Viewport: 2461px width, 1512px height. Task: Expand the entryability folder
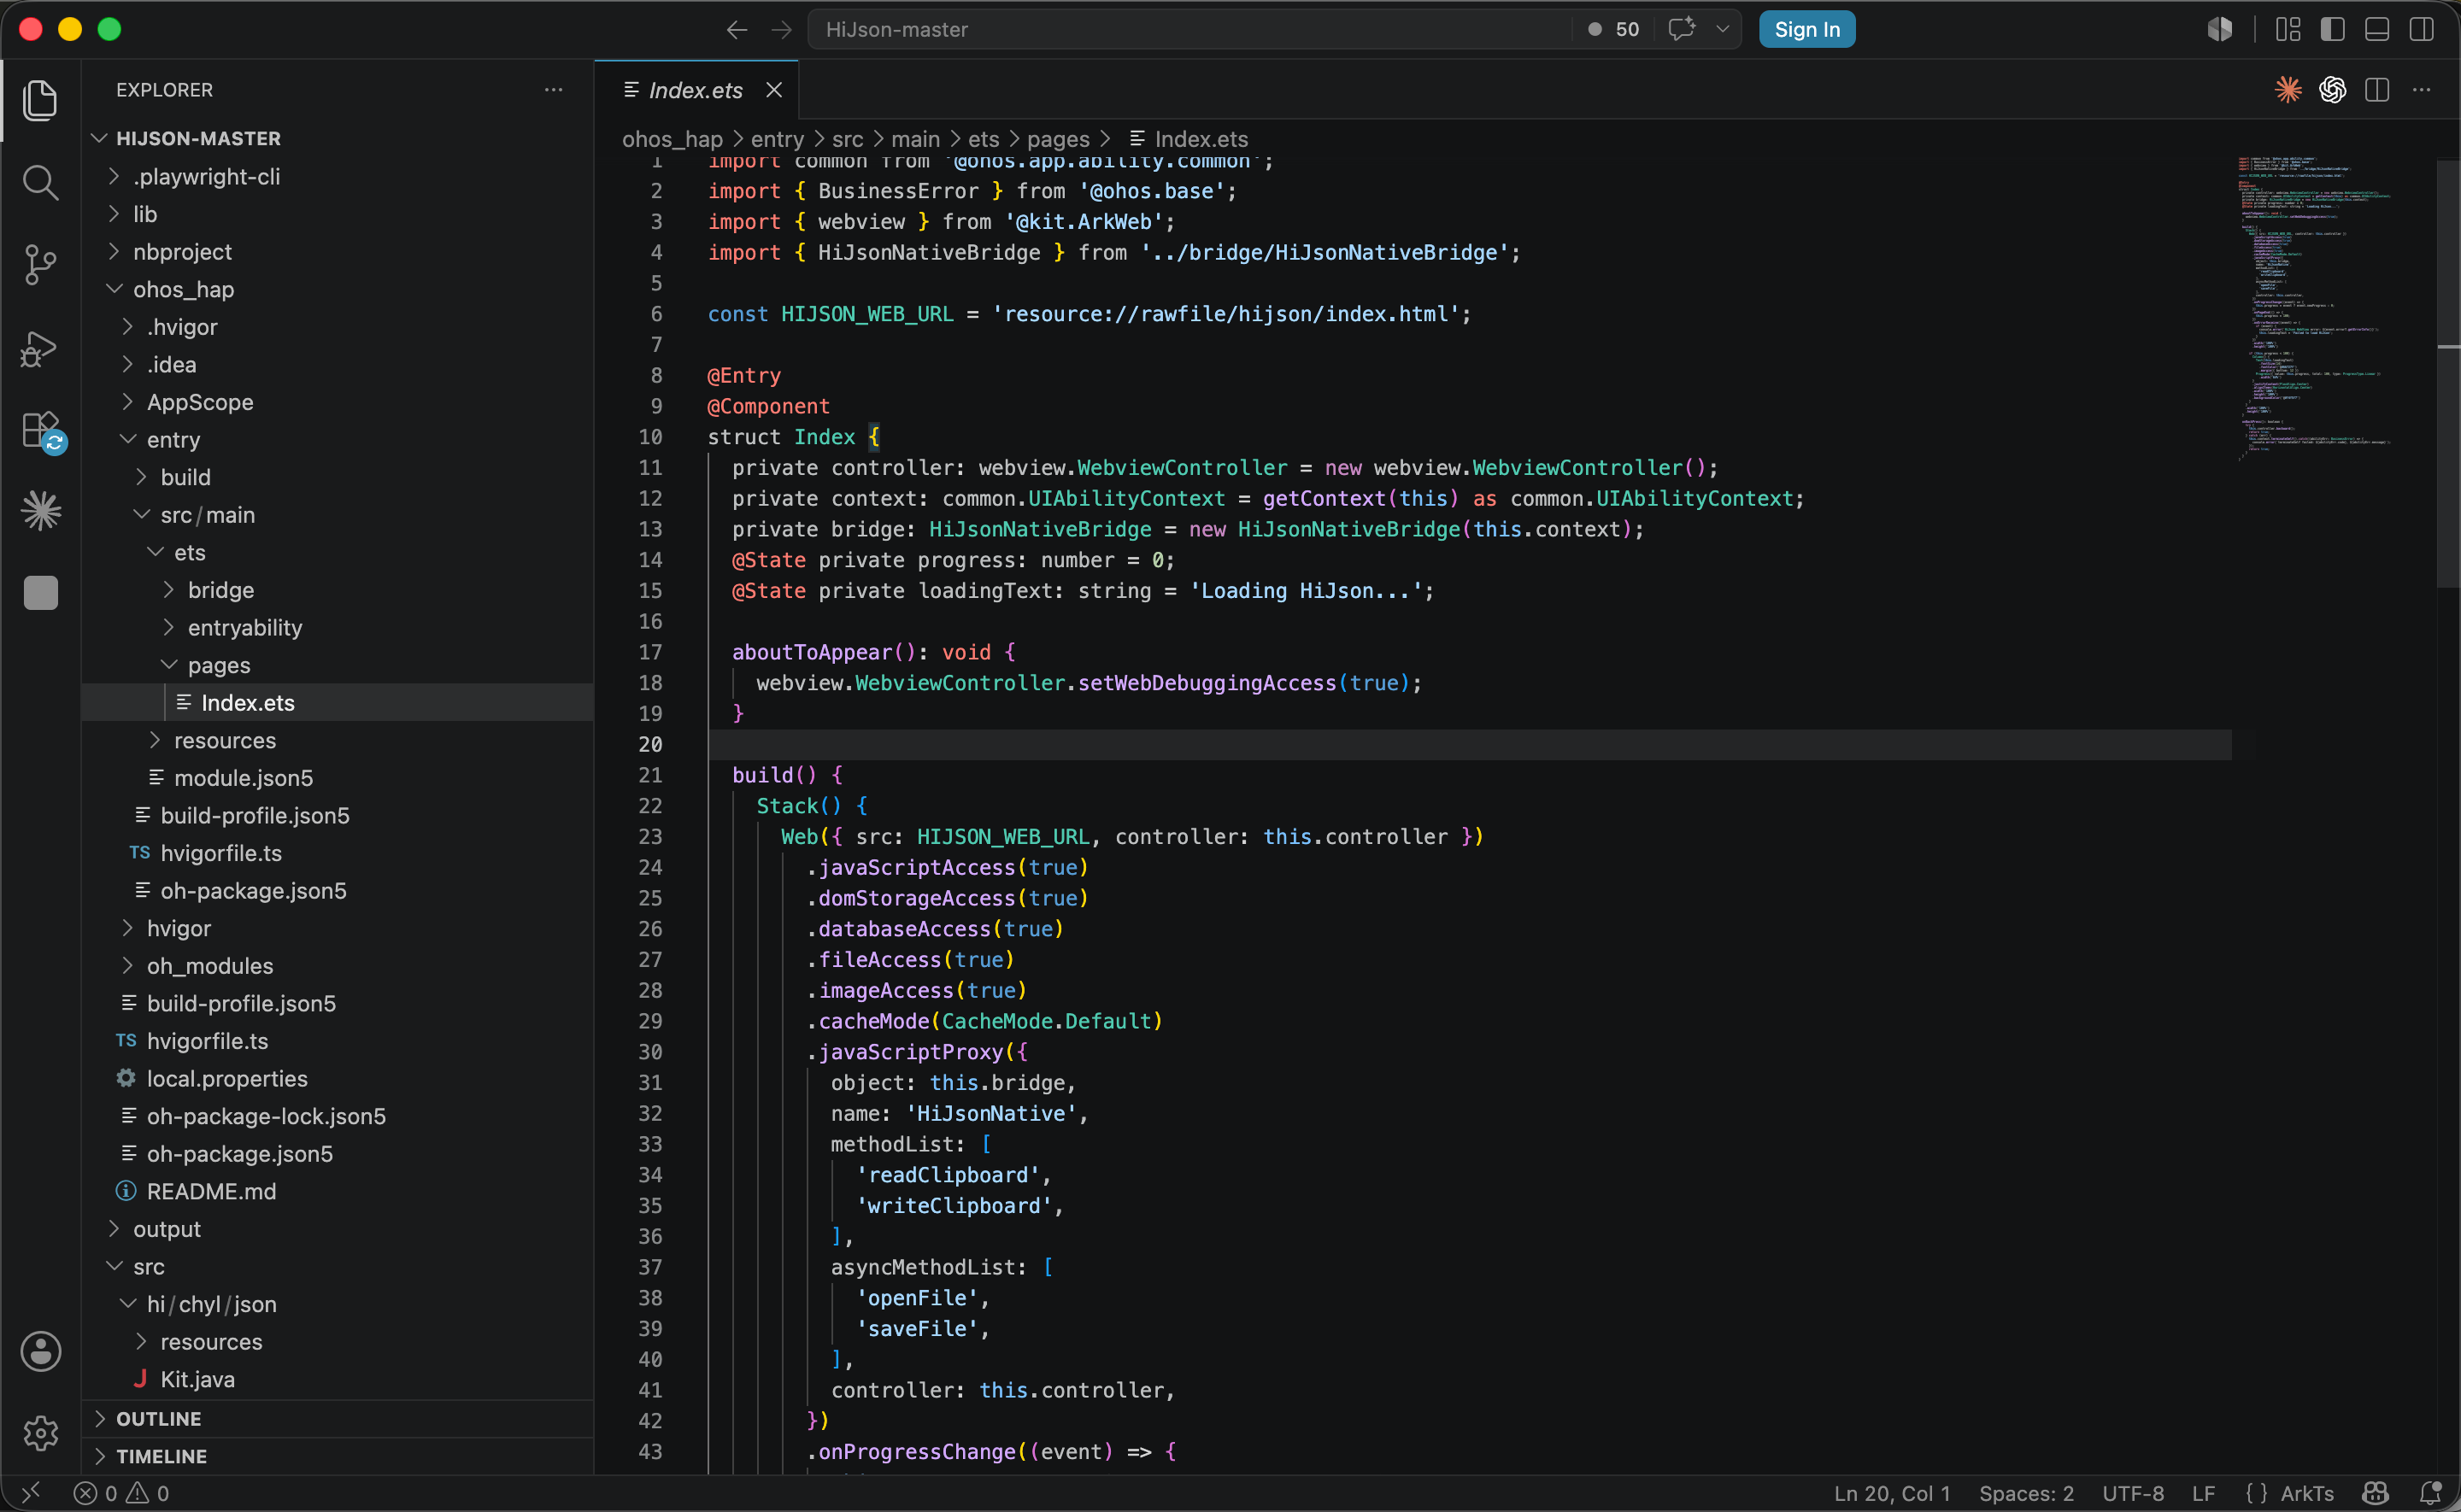(338, 627)
